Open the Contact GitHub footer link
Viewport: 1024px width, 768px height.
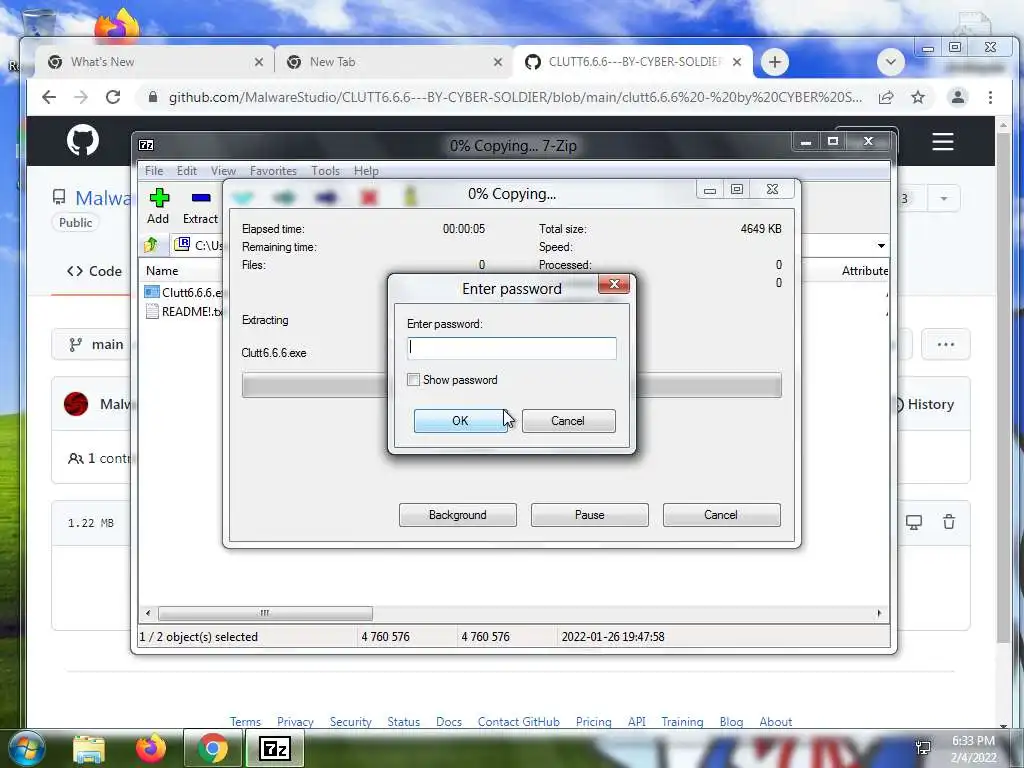(519, 722)
